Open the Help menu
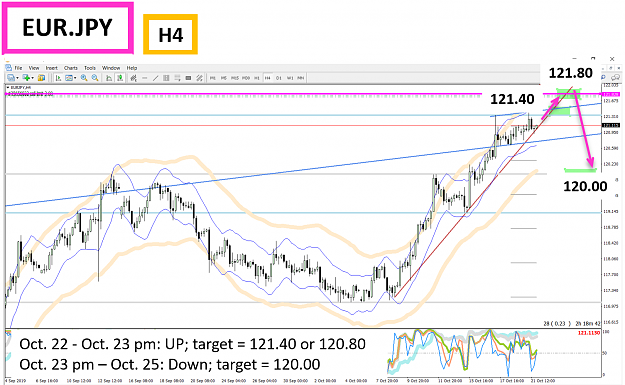625x385 pixels. click(x=132, y=68)
